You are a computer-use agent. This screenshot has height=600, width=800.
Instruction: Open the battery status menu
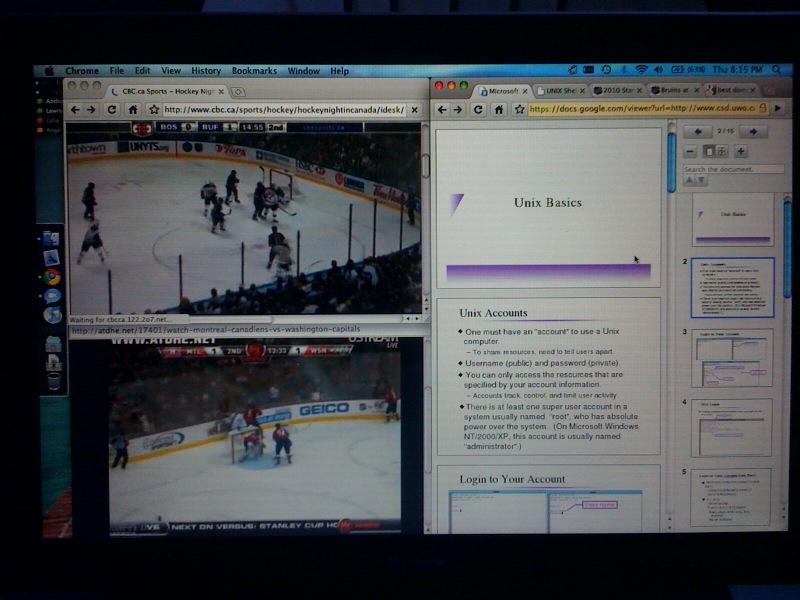click(689, 70)
